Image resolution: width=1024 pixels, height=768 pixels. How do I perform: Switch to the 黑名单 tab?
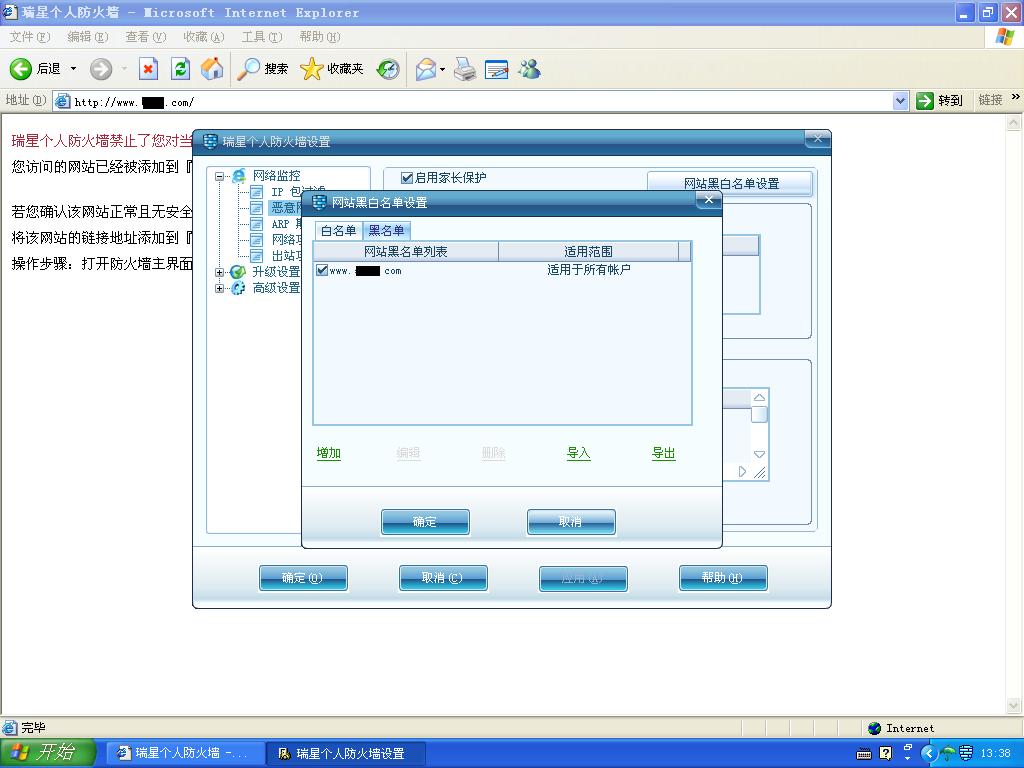(x=386, y=231)
